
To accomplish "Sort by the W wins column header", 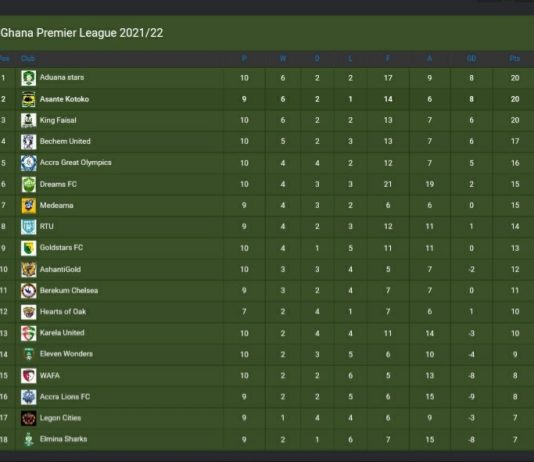I will pyautogui.click(x=283, y=59).
